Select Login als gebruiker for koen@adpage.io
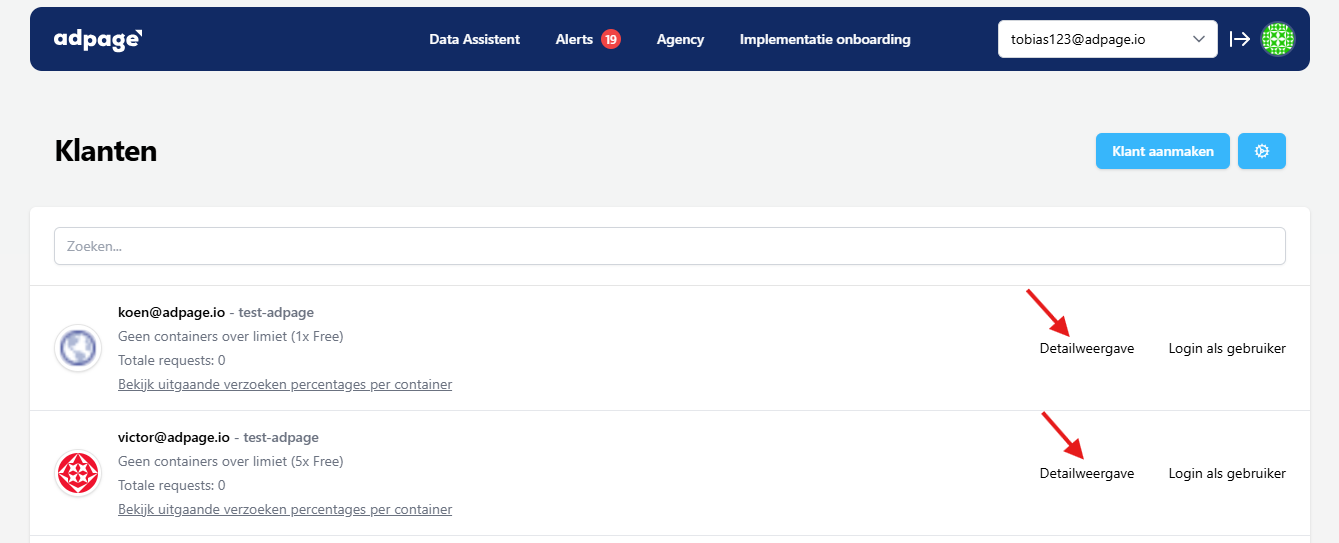 [1226, 349]
